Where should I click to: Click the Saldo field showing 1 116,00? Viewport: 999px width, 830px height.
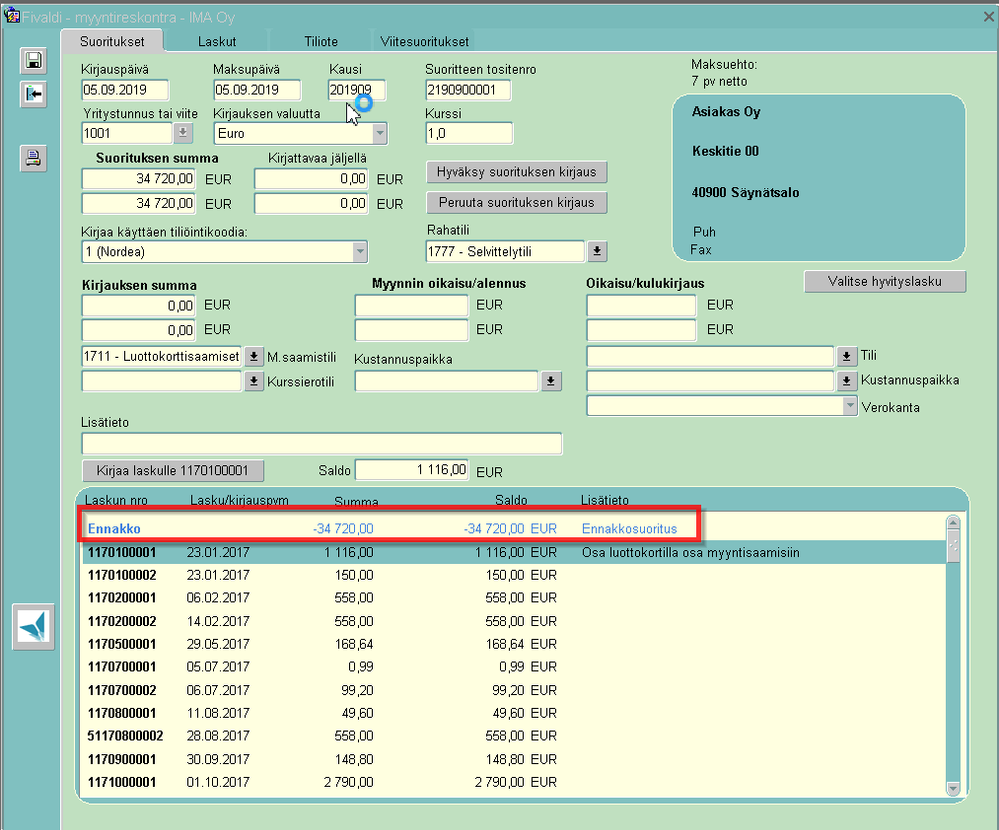(412, 470)
